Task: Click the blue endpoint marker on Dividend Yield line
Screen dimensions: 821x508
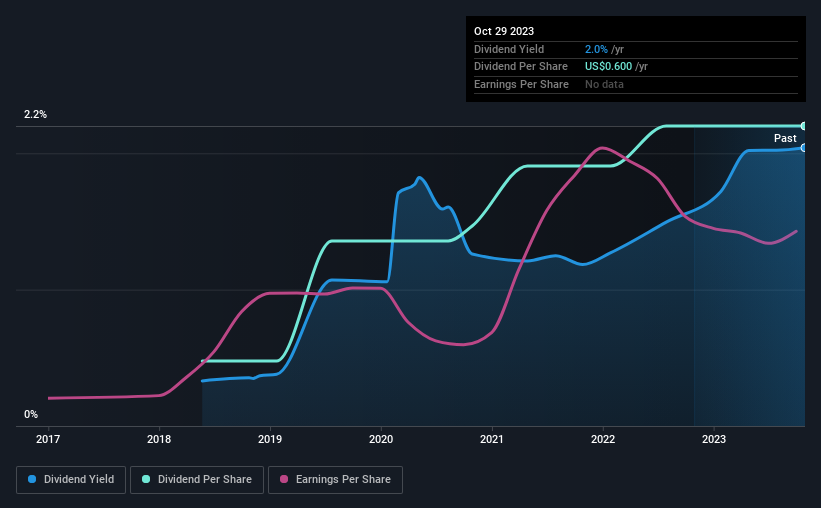Action: [x=803, y=148]
